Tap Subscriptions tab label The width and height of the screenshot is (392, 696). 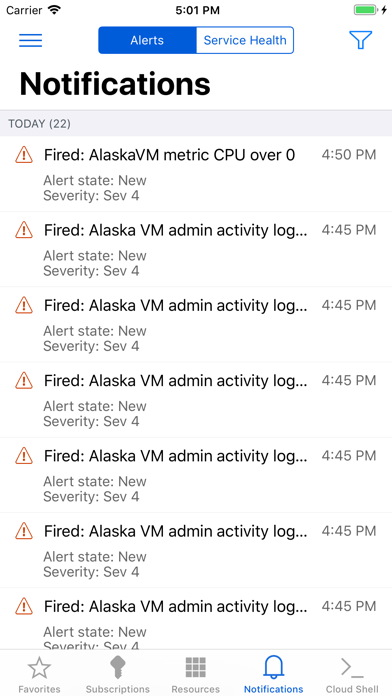[x=118, y=689]
